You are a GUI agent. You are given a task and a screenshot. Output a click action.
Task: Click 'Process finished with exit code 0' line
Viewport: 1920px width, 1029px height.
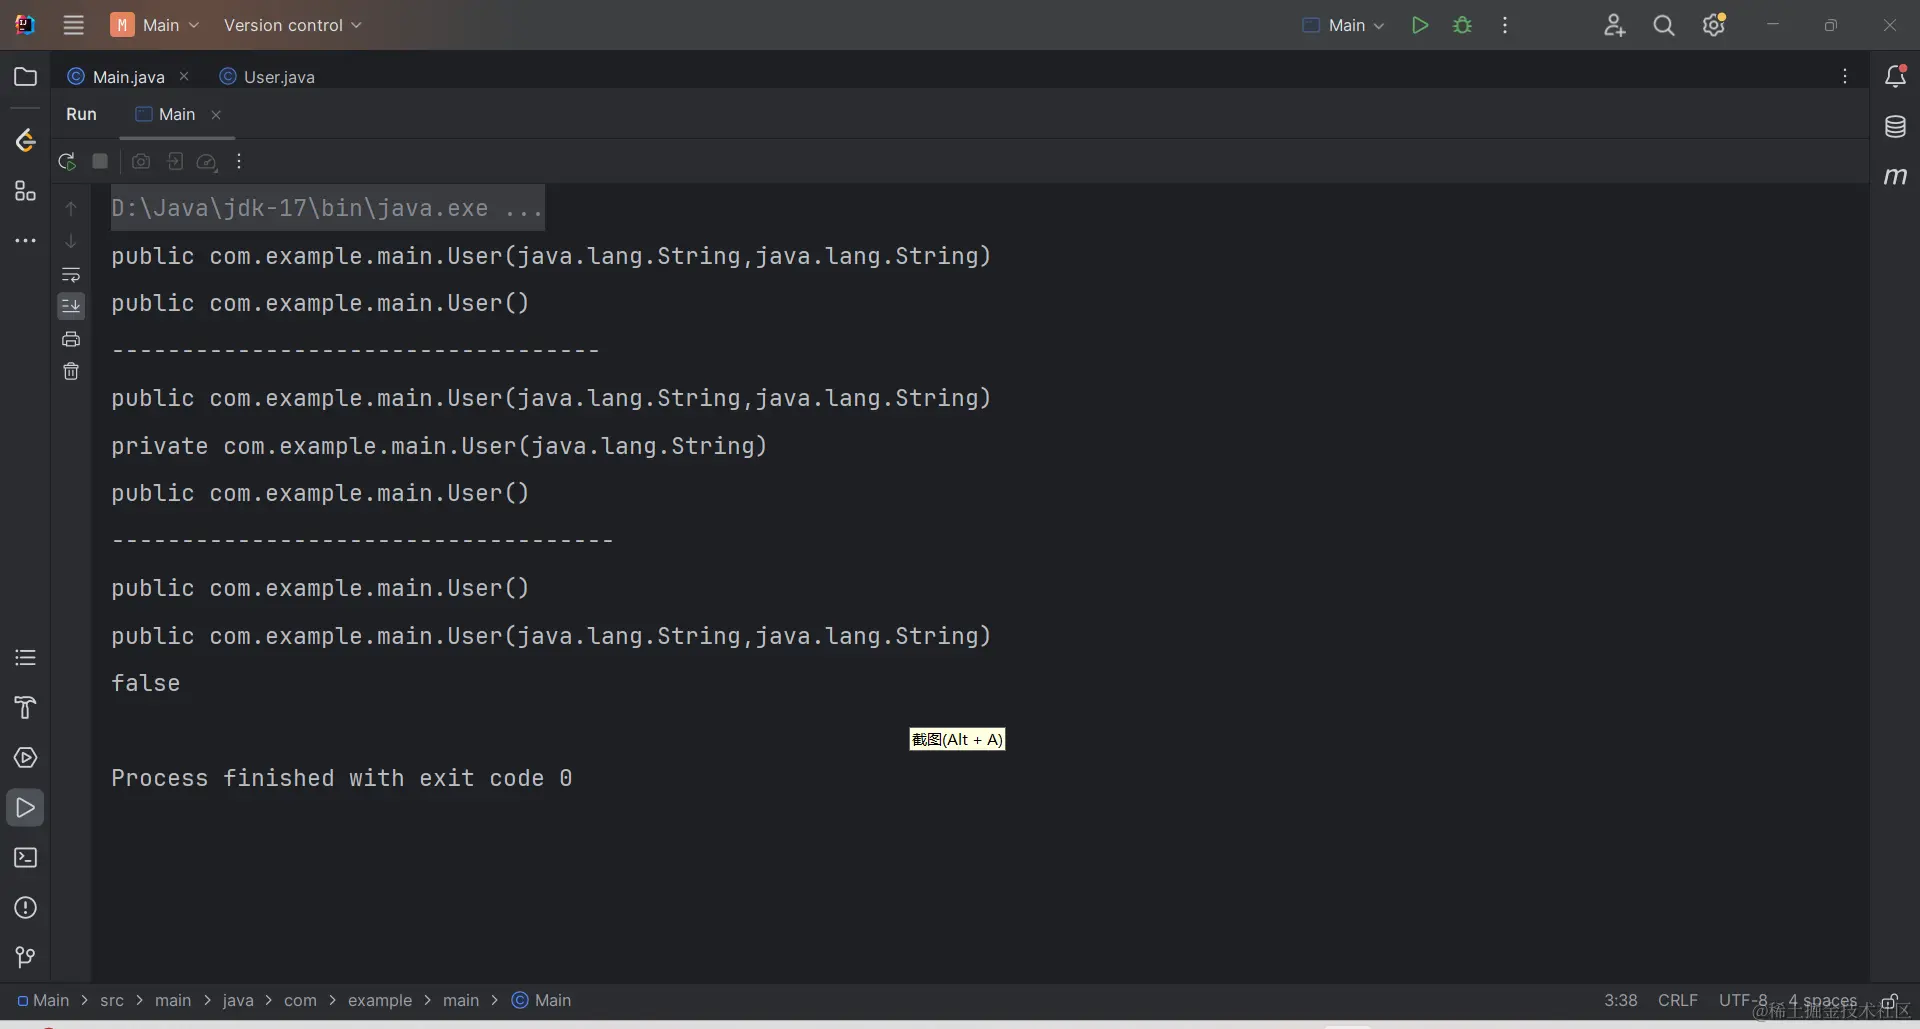click(342, 778)
